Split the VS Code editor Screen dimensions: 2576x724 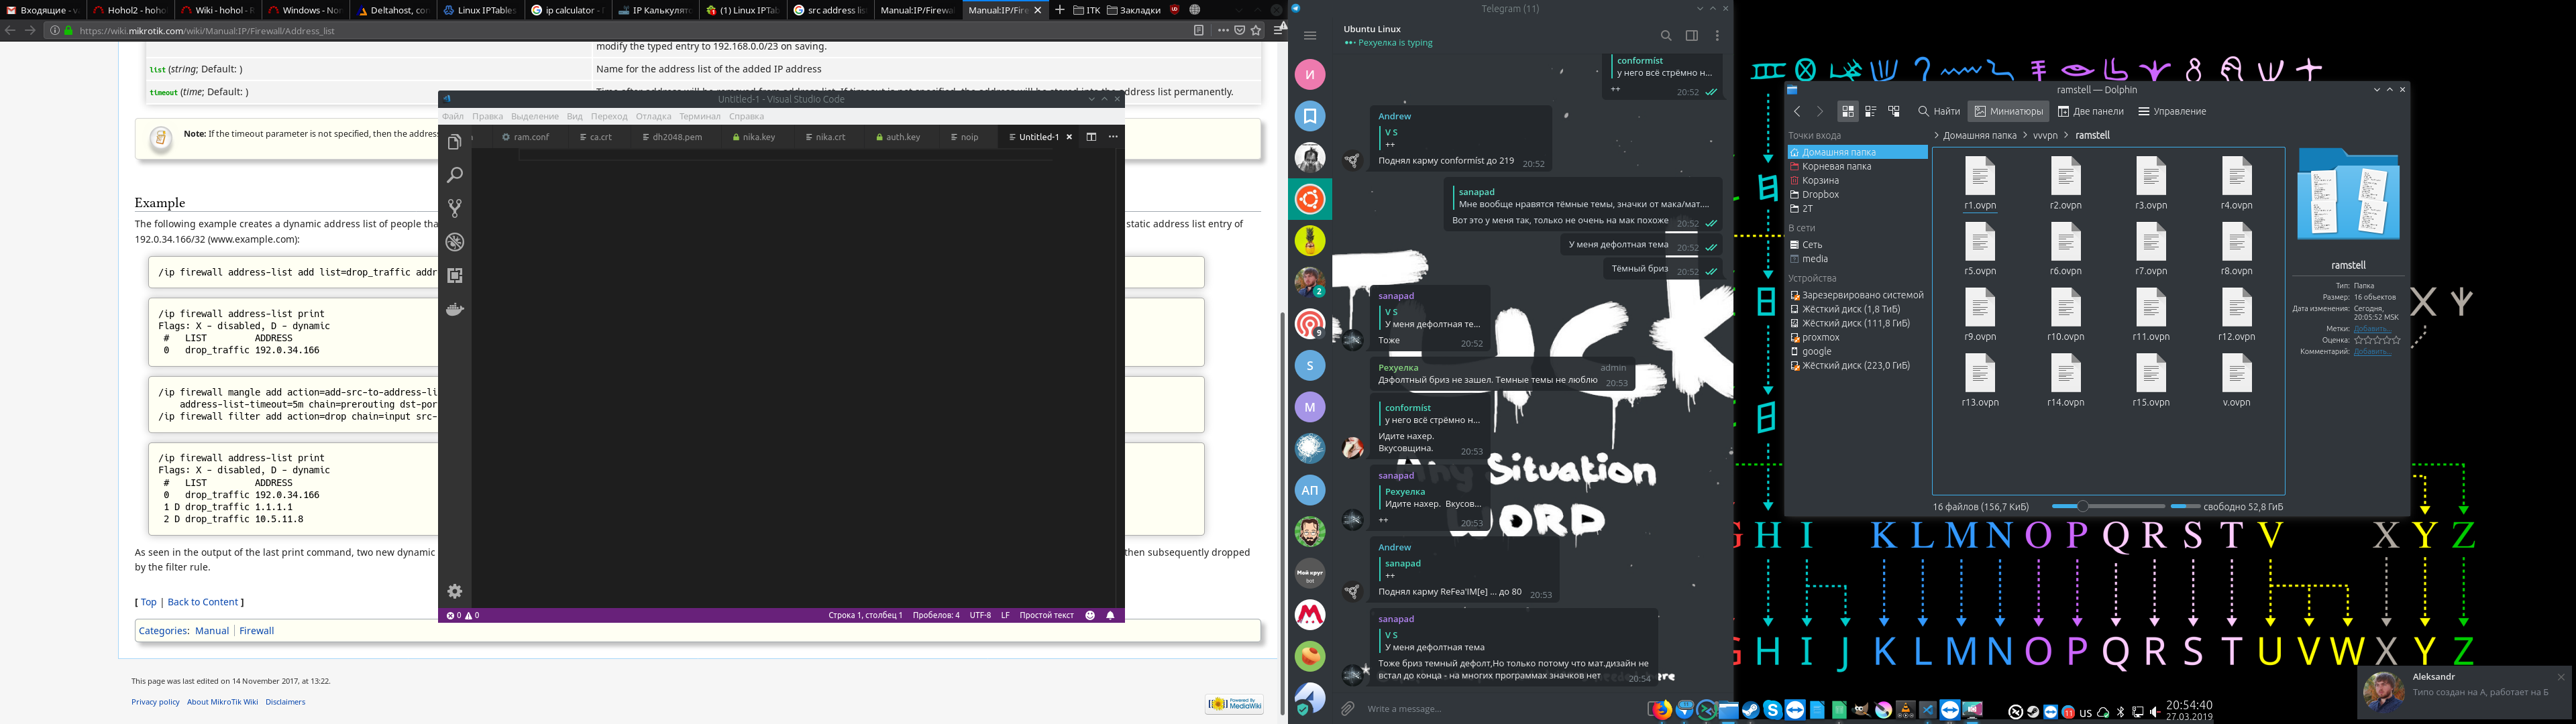pos(1091,137)
